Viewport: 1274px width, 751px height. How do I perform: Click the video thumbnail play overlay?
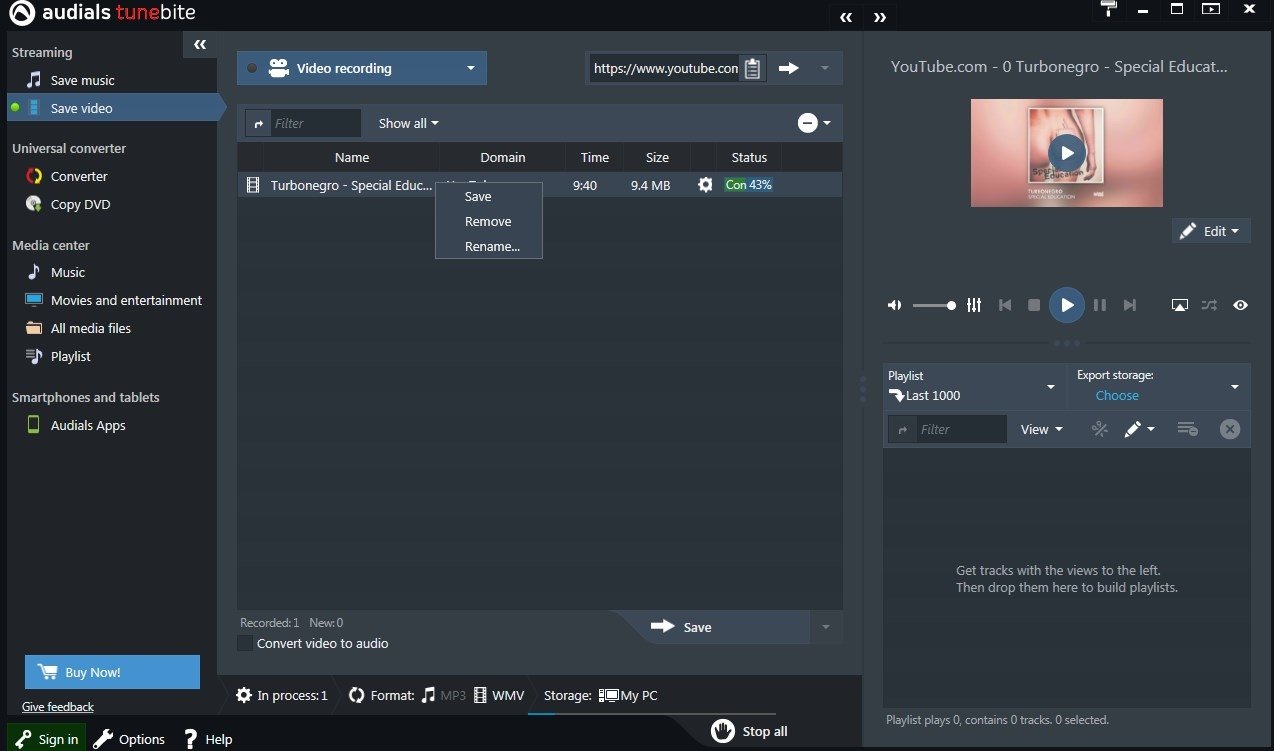[x=1067, y=153]
